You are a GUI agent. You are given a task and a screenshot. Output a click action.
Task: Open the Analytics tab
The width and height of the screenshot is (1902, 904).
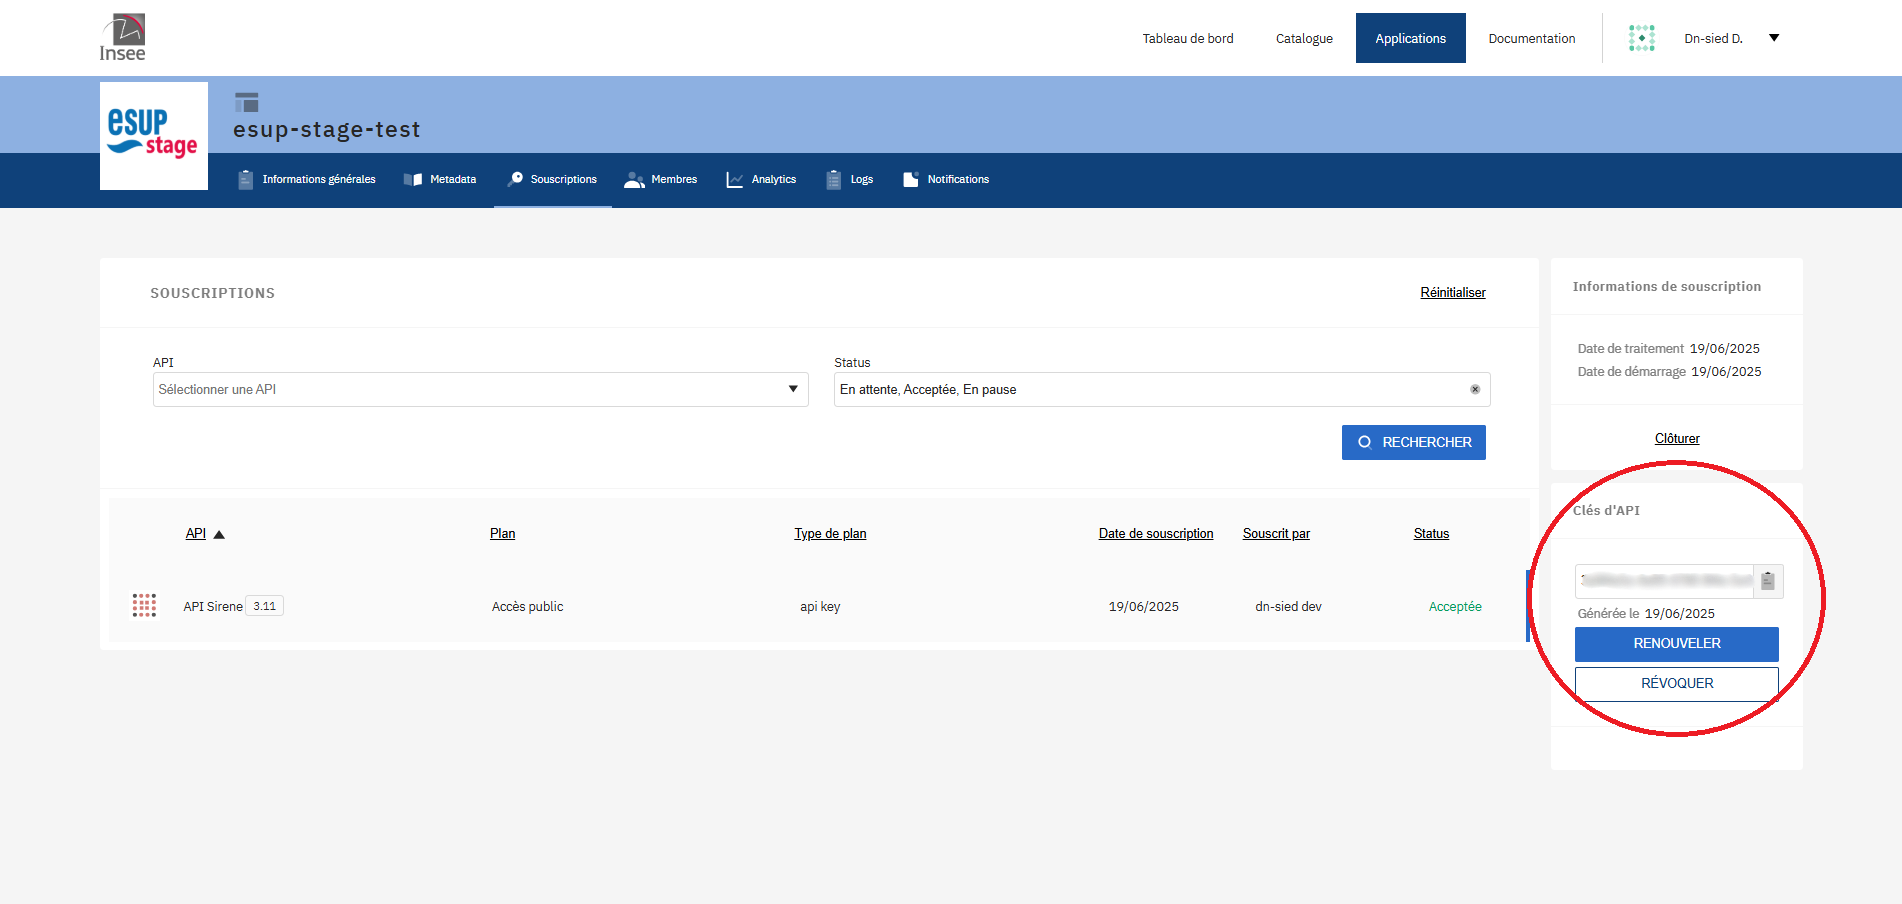[x=761, y=180]
